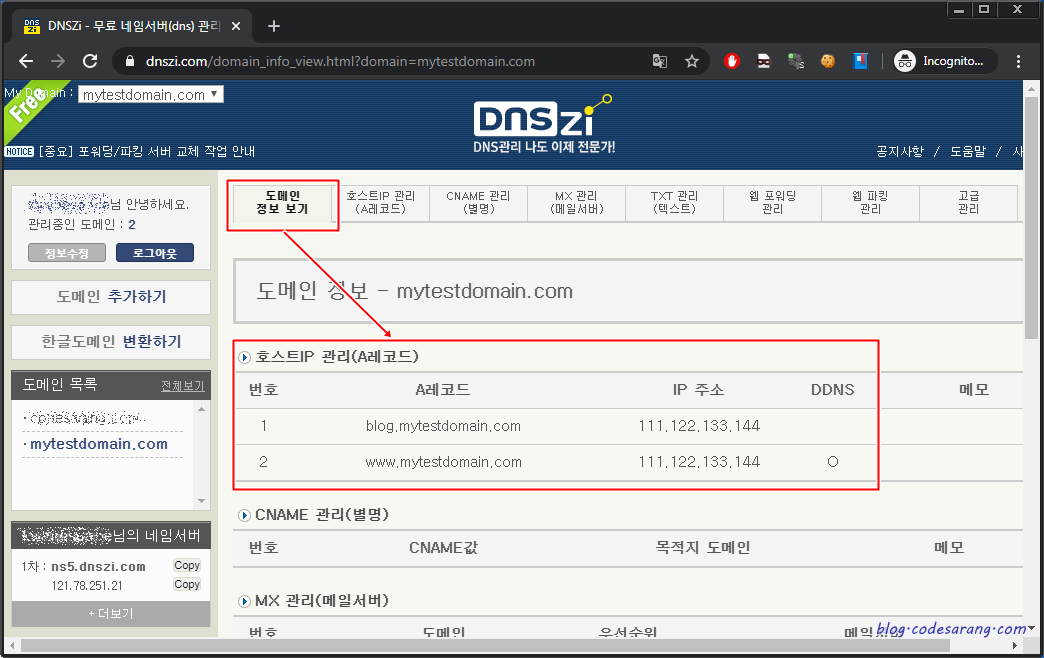Viewport: 1044px width, 658px height.
Task: Click IP 111.122.133.144 in row 2
Action: coord(699,462)
